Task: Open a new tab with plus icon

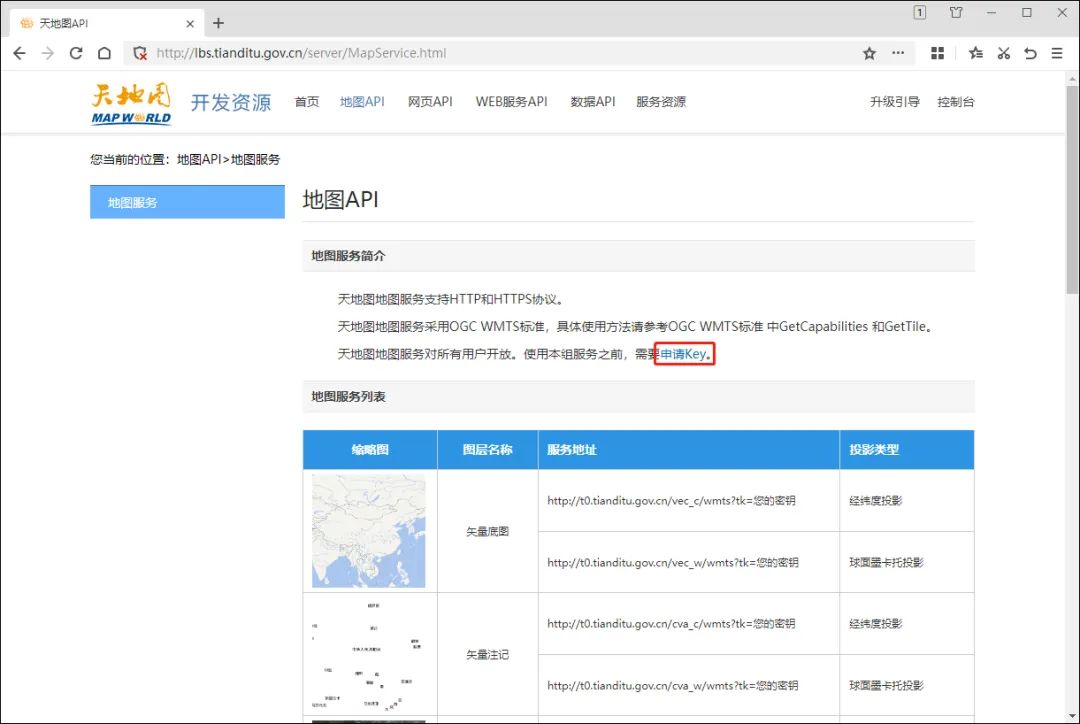Action: (x=218, y=23)
